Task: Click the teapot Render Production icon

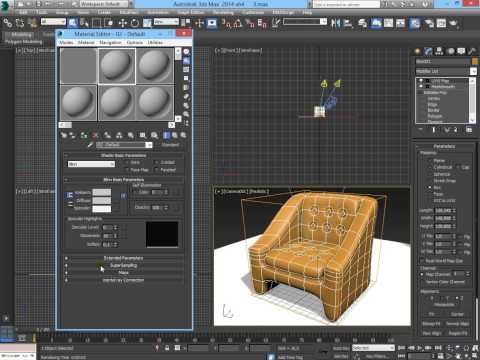Action: click(x=453, y=23)
